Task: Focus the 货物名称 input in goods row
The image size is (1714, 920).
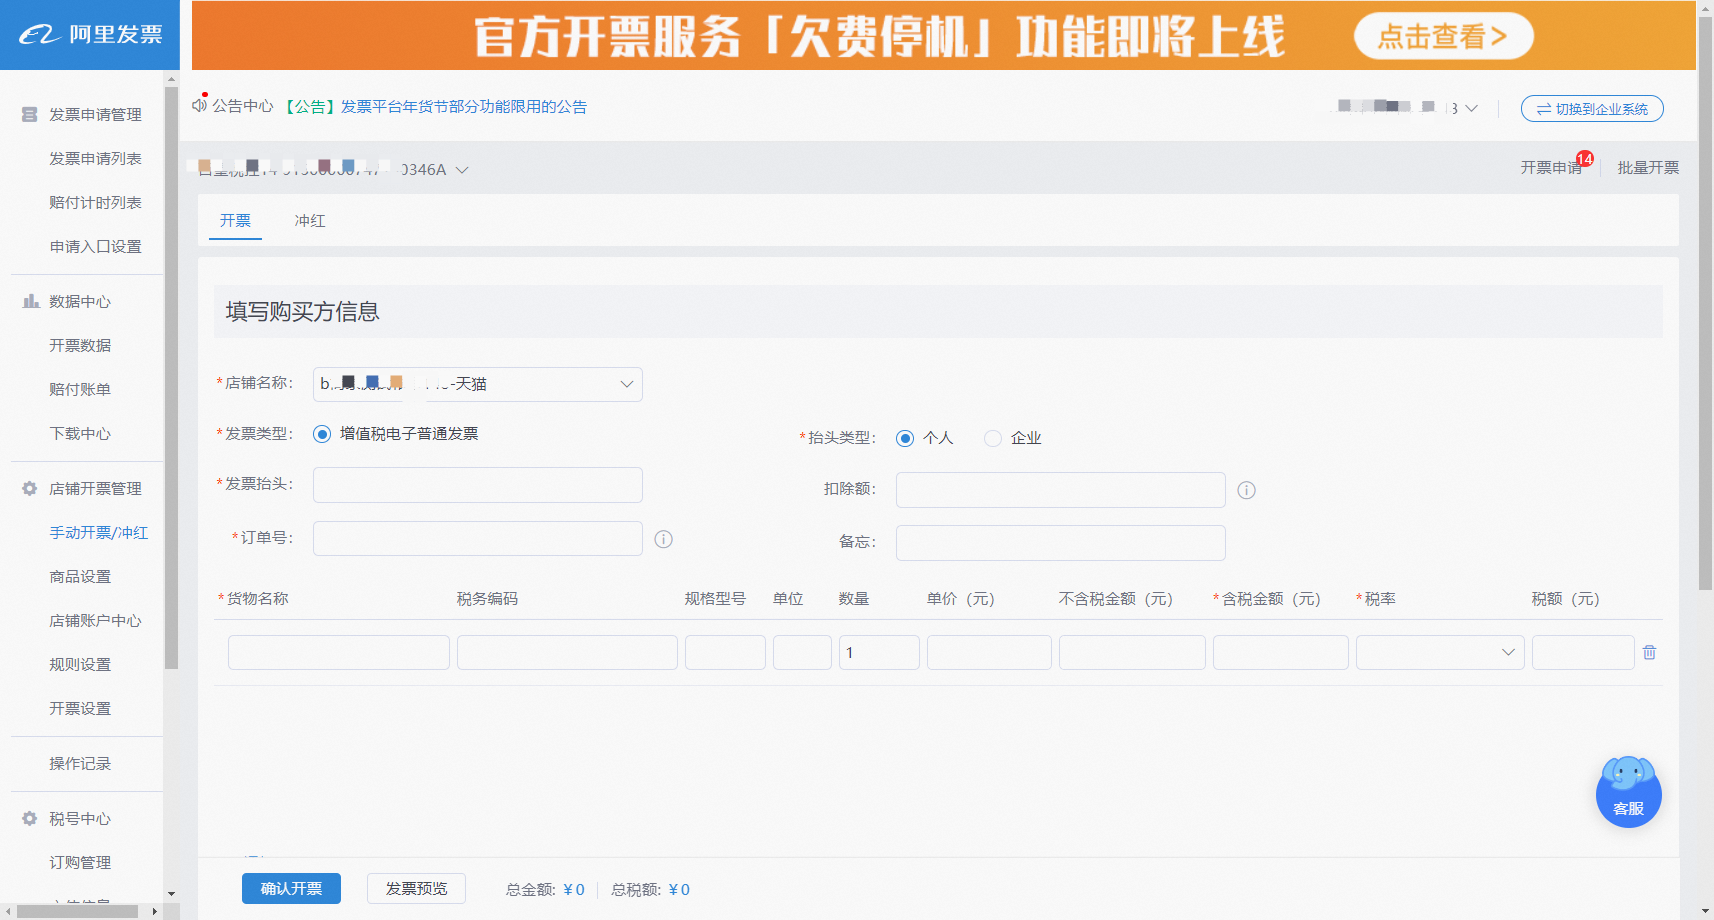Action: 339,652
